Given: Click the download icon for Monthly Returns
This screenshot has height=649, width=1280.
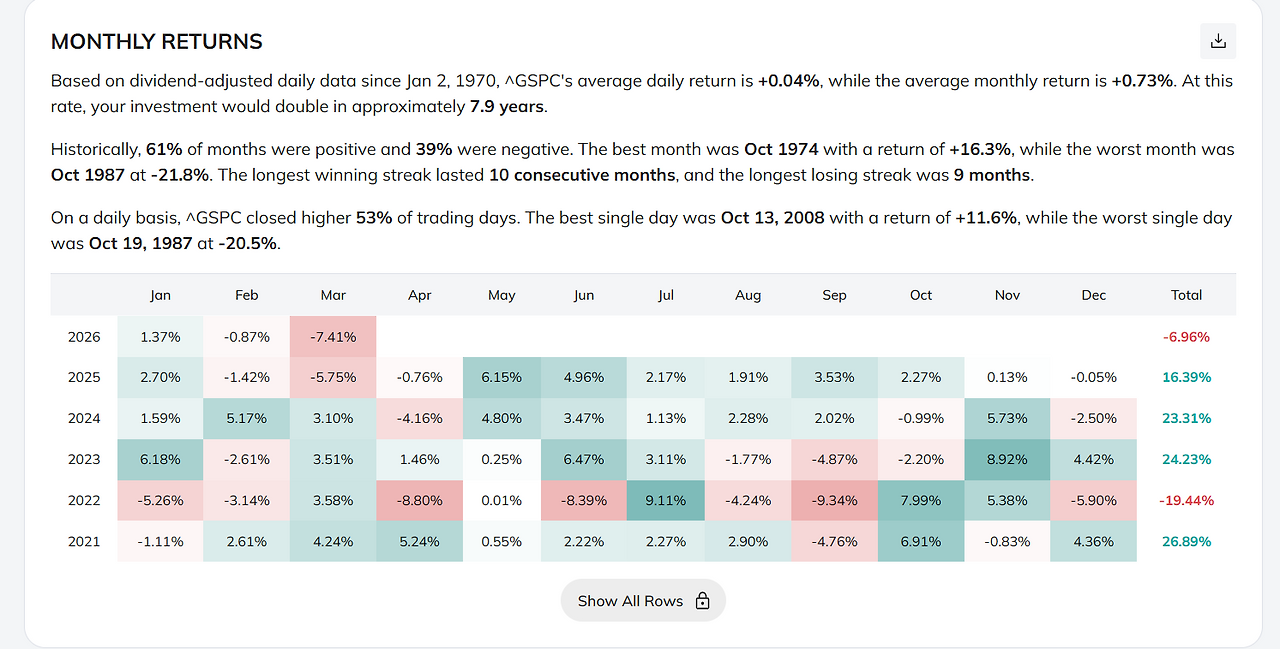Looking at the screenshot, I should (x=1218, y=41).
